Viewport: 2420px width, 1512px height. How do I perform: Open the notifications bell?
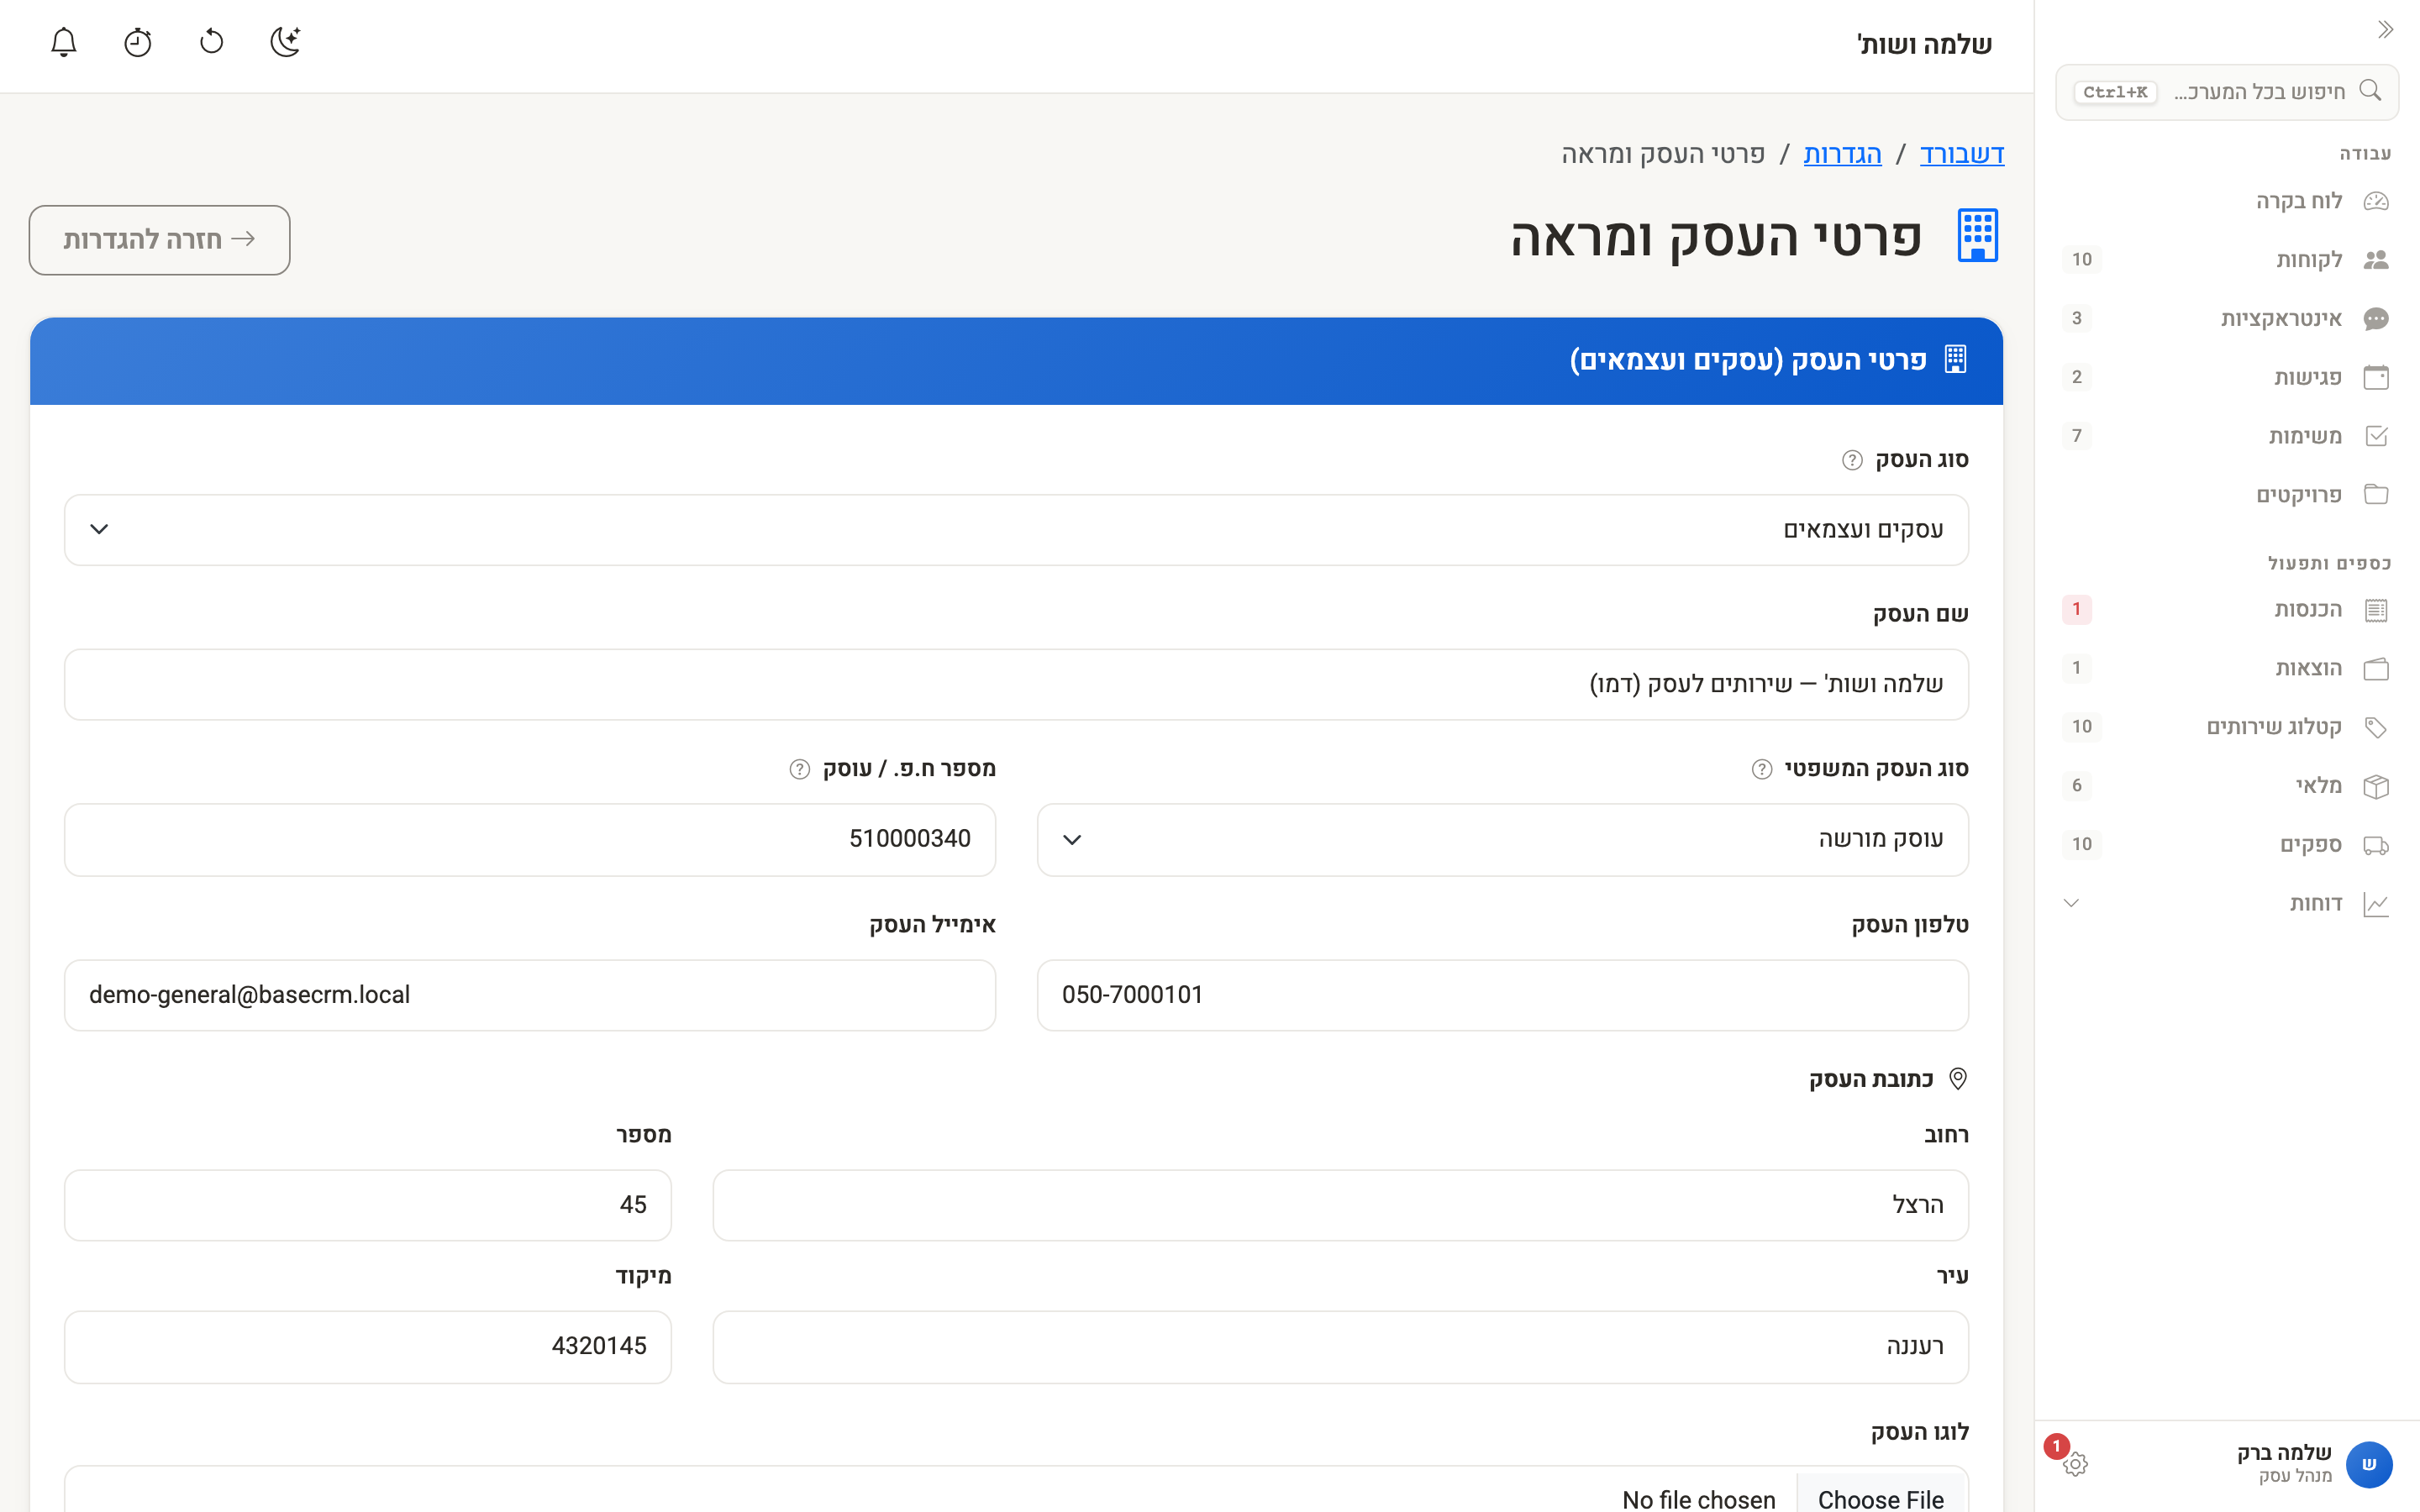[x=64, y=42]
